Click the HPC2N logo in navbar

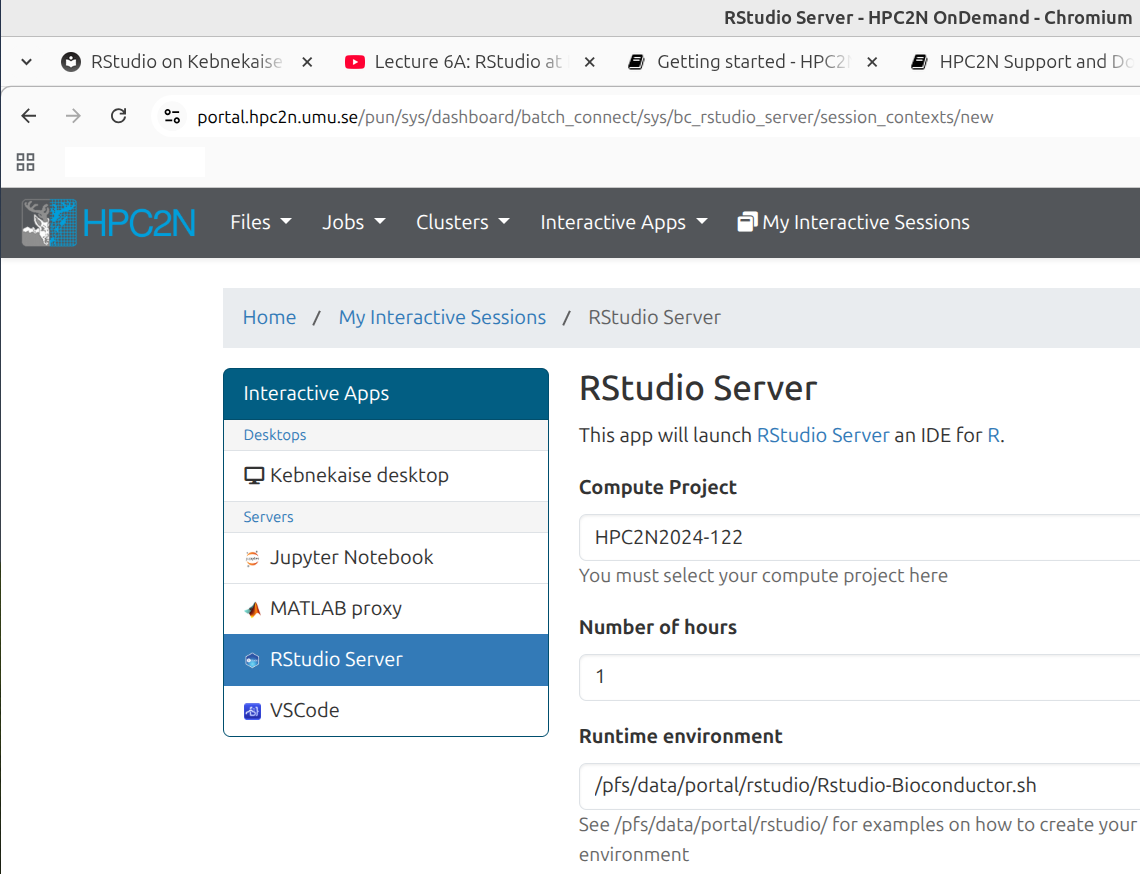tap(108, 222)
